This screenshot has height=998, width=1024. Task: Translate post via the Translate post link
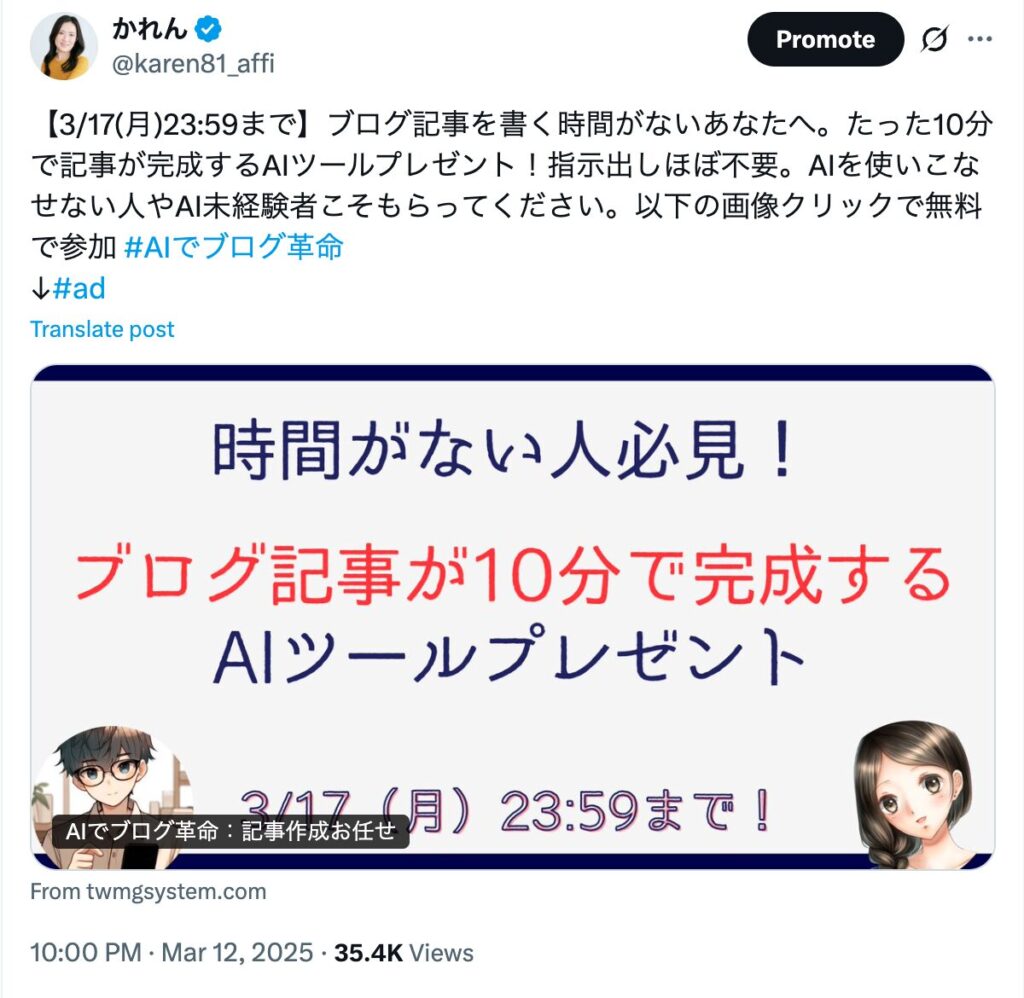pos(102,329)
